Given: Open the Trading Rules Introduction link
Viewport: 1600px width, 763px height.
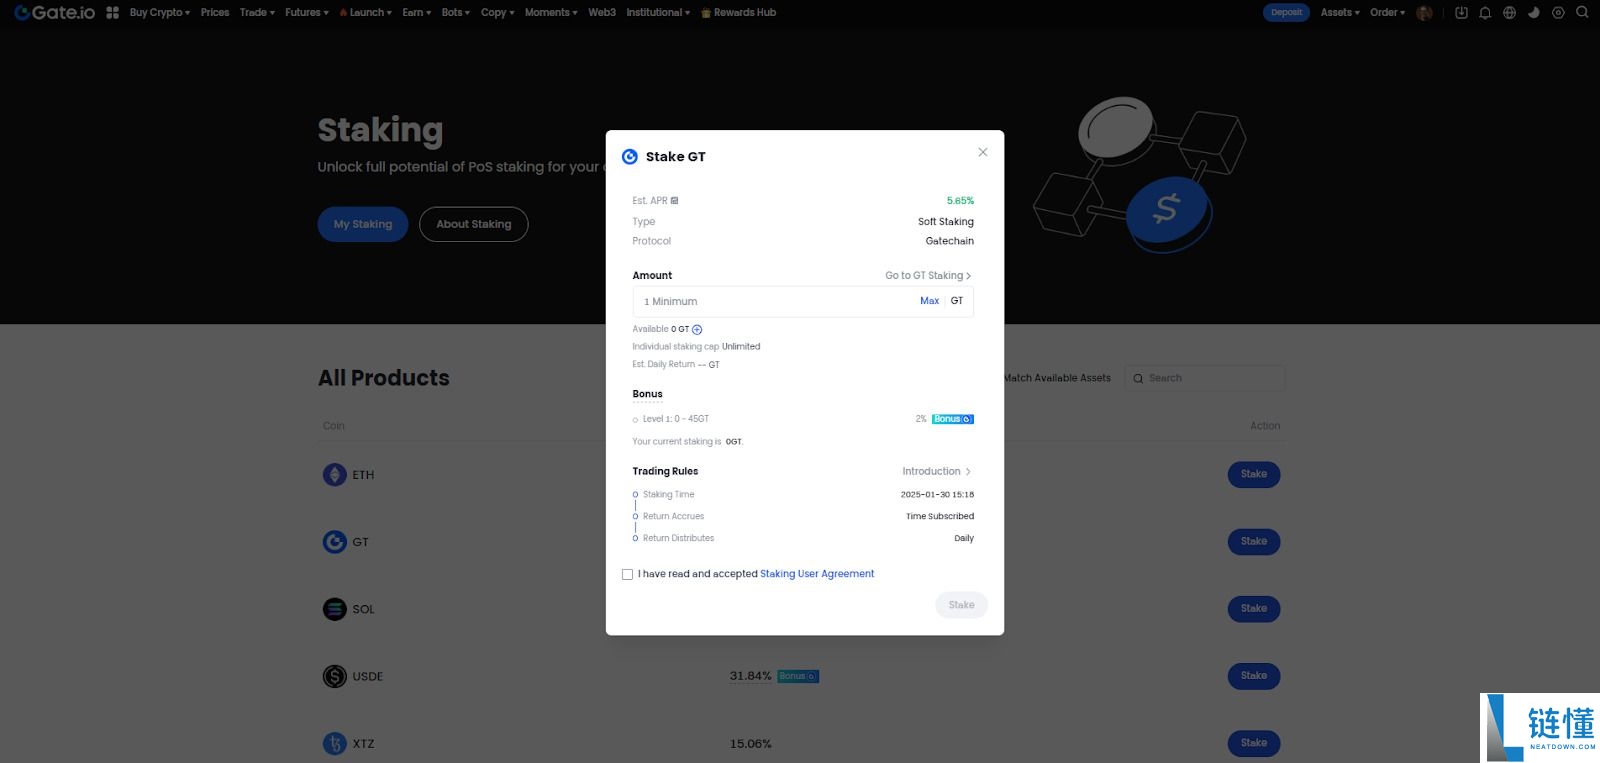Looking at the screenshot, I should [x=937, y=472].
